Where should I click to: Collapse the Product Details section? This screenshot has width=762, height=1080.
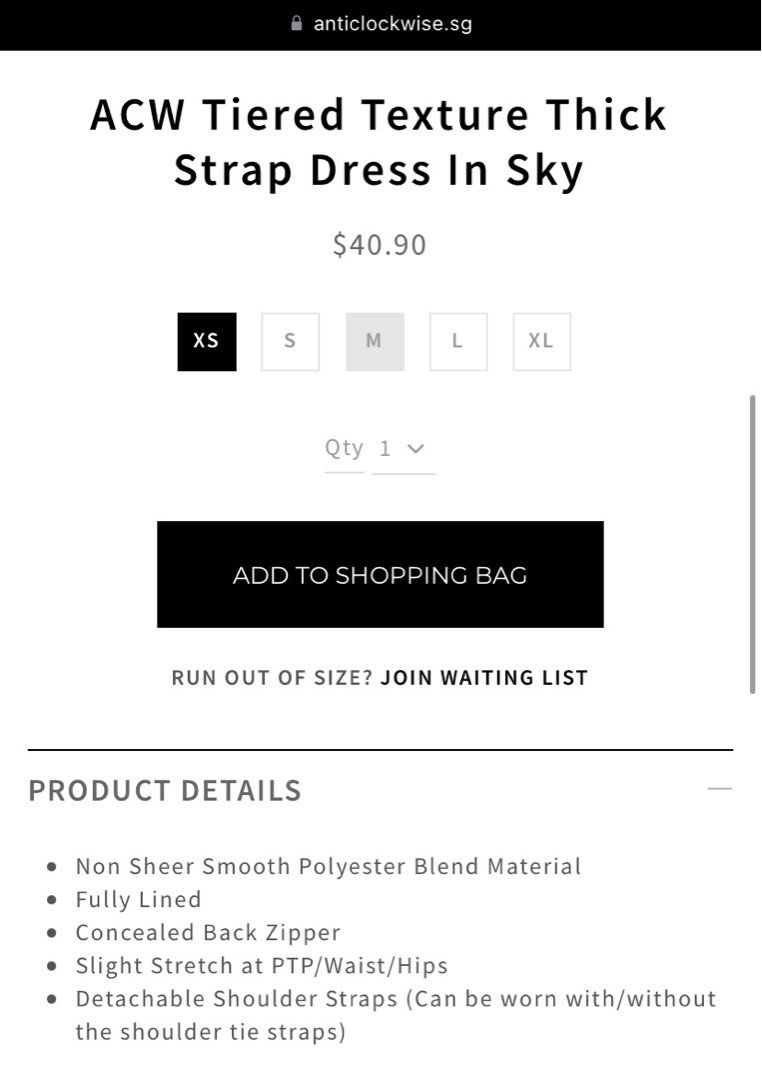[719, 789]
